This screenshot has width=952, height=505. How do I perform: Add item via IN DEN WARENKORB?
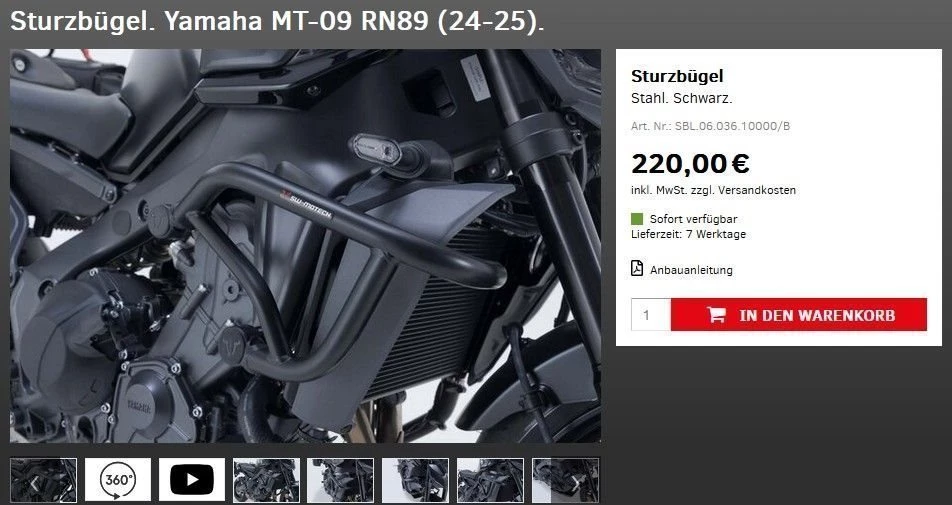799,314
